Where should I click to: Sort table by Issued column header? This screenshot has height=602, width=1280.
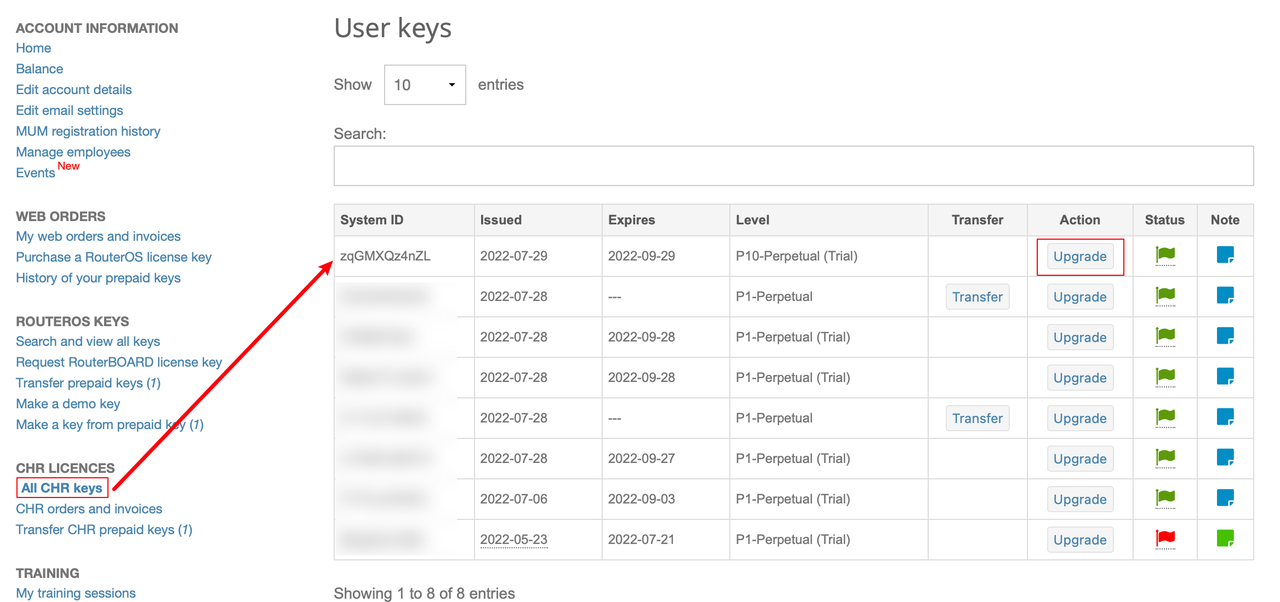(501, 220)
